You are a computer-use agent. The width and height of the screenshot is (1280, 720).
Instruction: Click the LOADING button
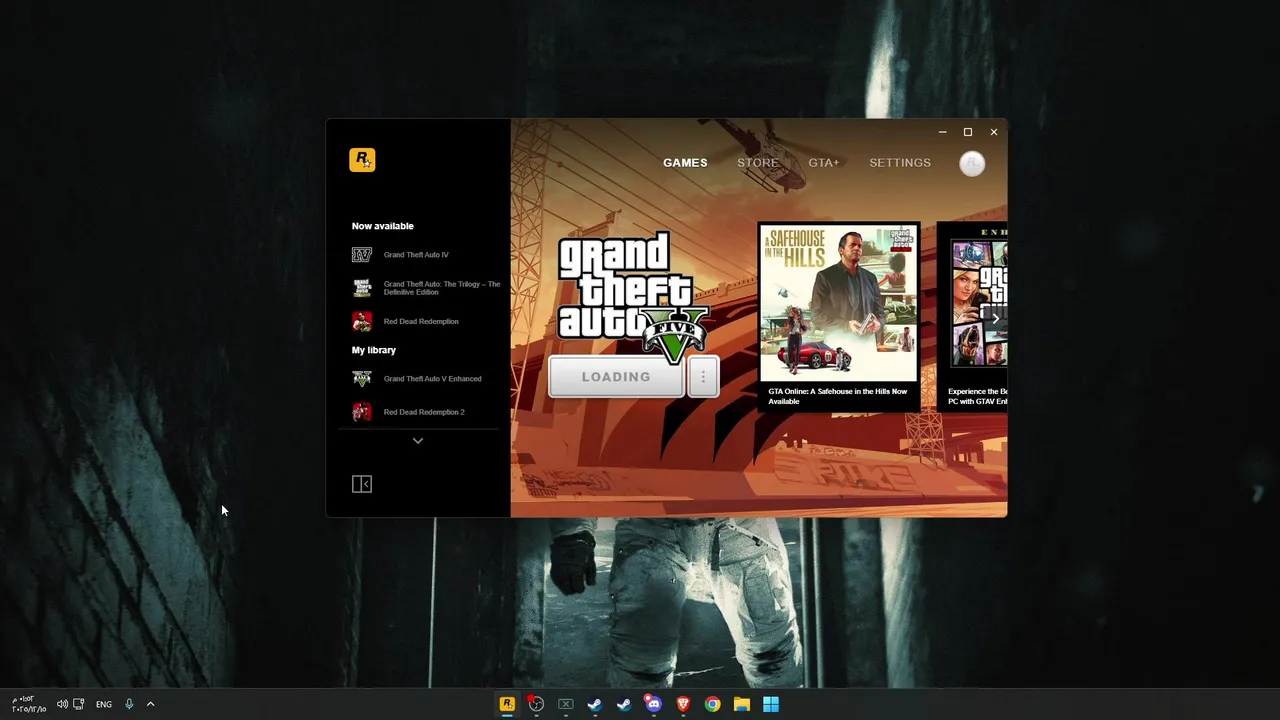pos(616,377)
